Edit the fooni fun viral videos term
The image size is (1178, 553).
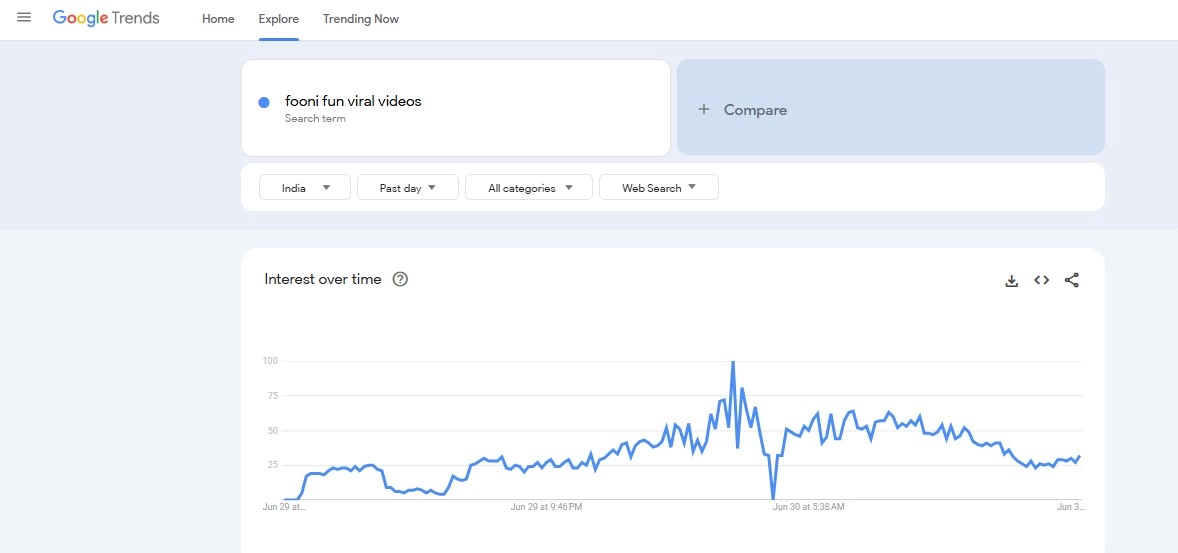353,101
